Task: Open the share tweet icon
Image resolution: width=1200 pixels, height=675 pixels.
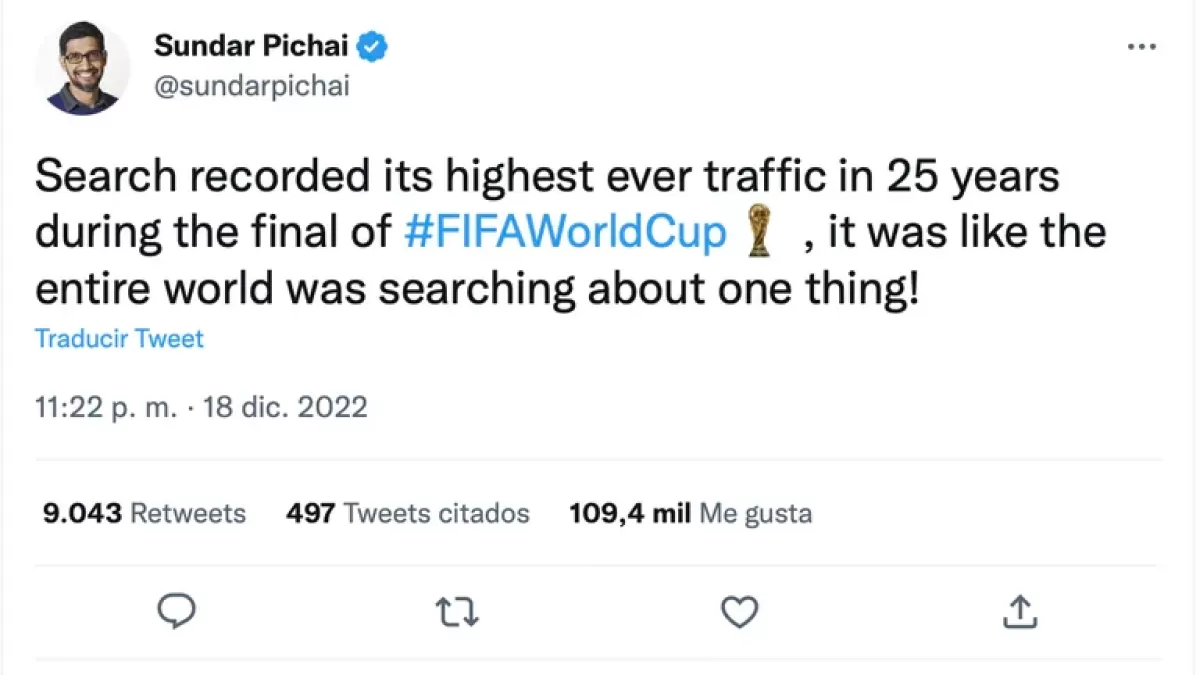Action: [1019, 611]
